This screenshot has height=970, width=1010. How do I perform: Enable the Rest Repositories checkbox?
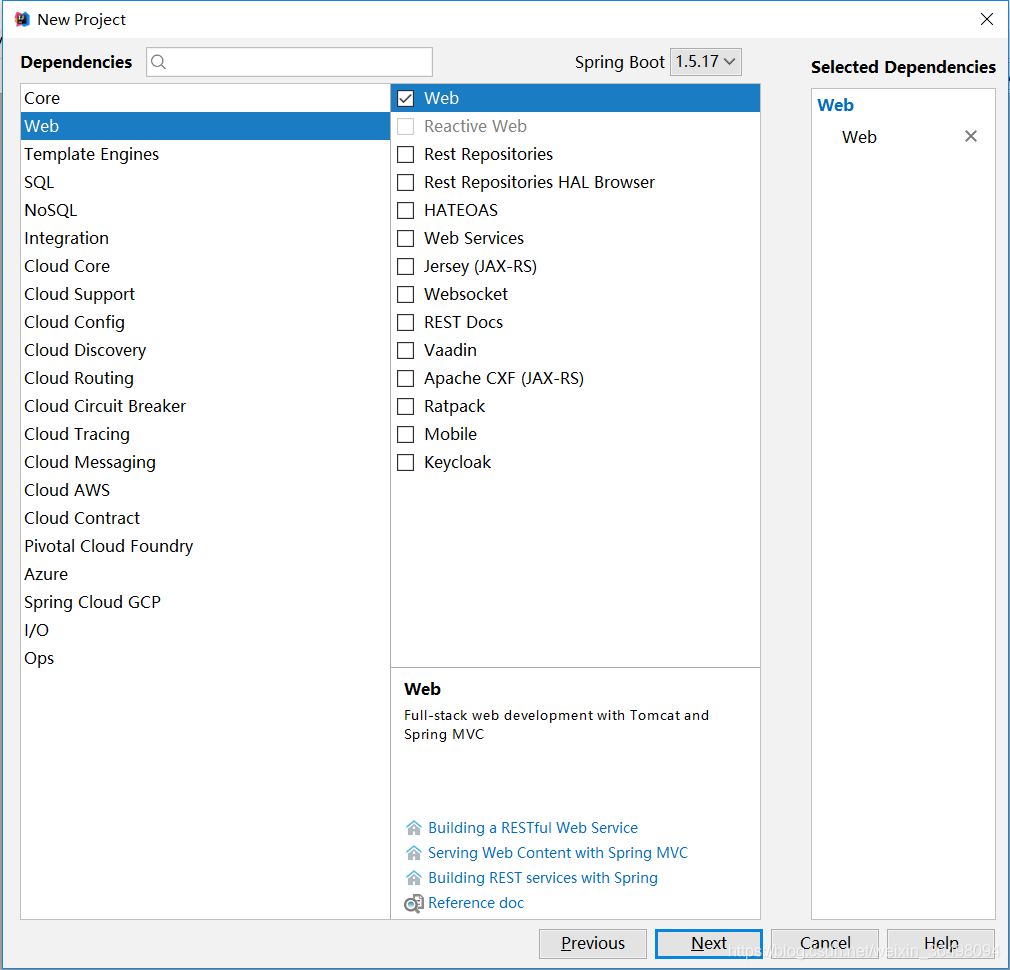[405, 155]
